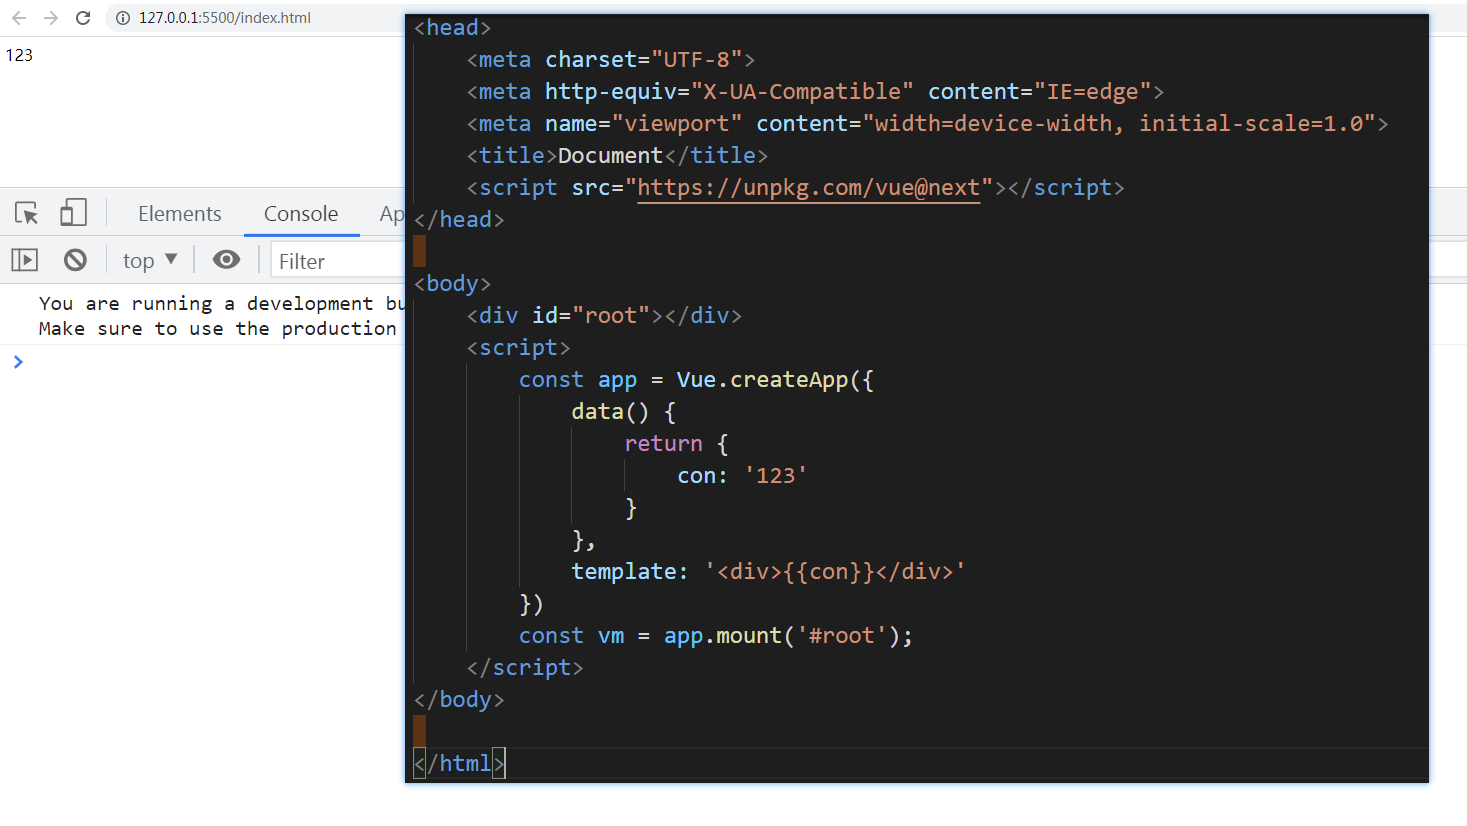The height and width of the screenshot is (826, 1467).
Task: Click the 'Document' title text in code
Action: pyautogui.click(x=610, y=156)
